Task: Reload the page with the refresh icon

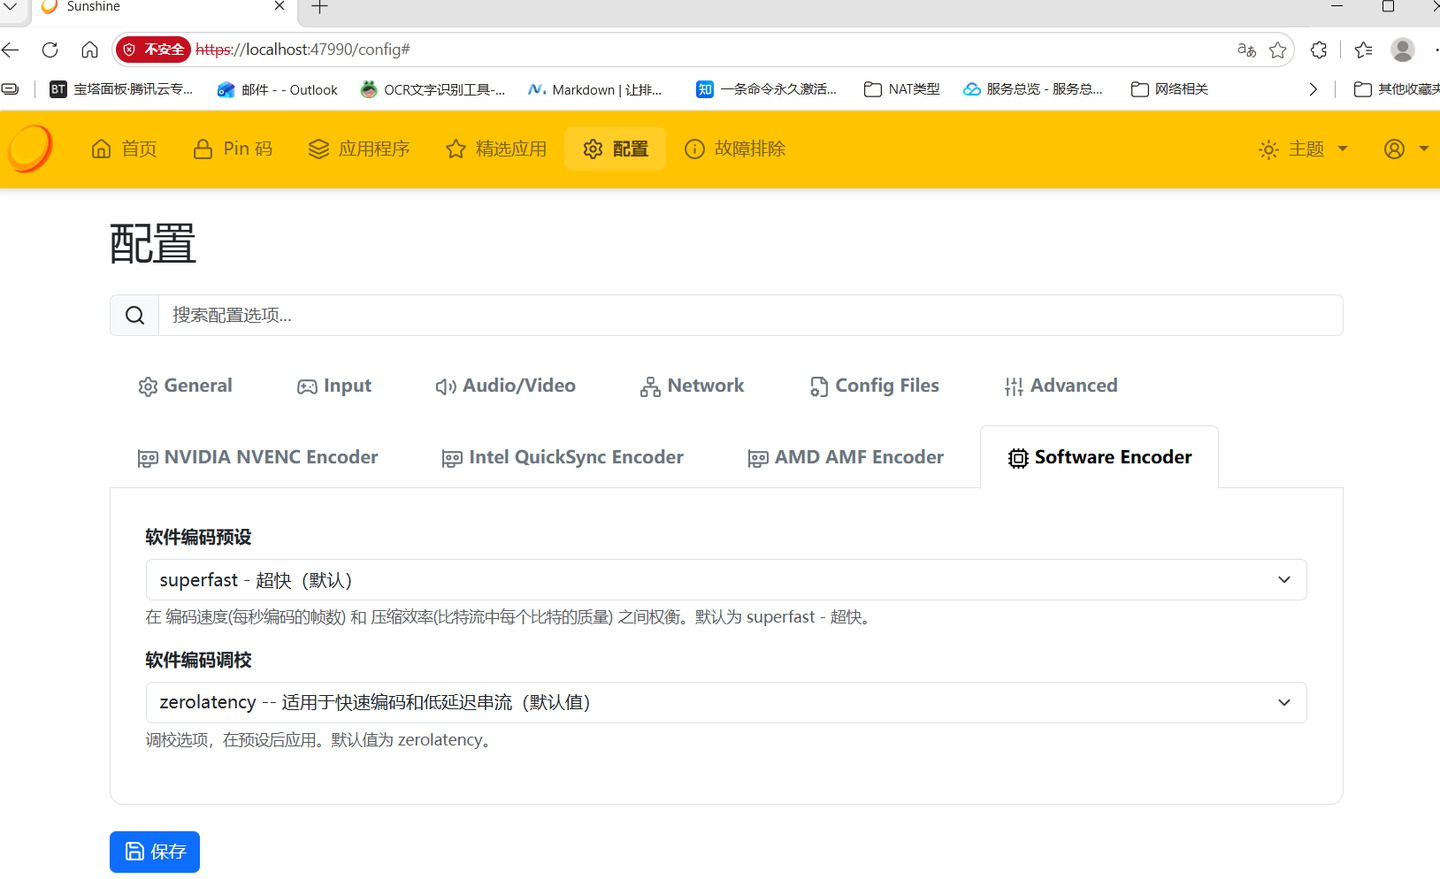Action: [x=50, y=50]
